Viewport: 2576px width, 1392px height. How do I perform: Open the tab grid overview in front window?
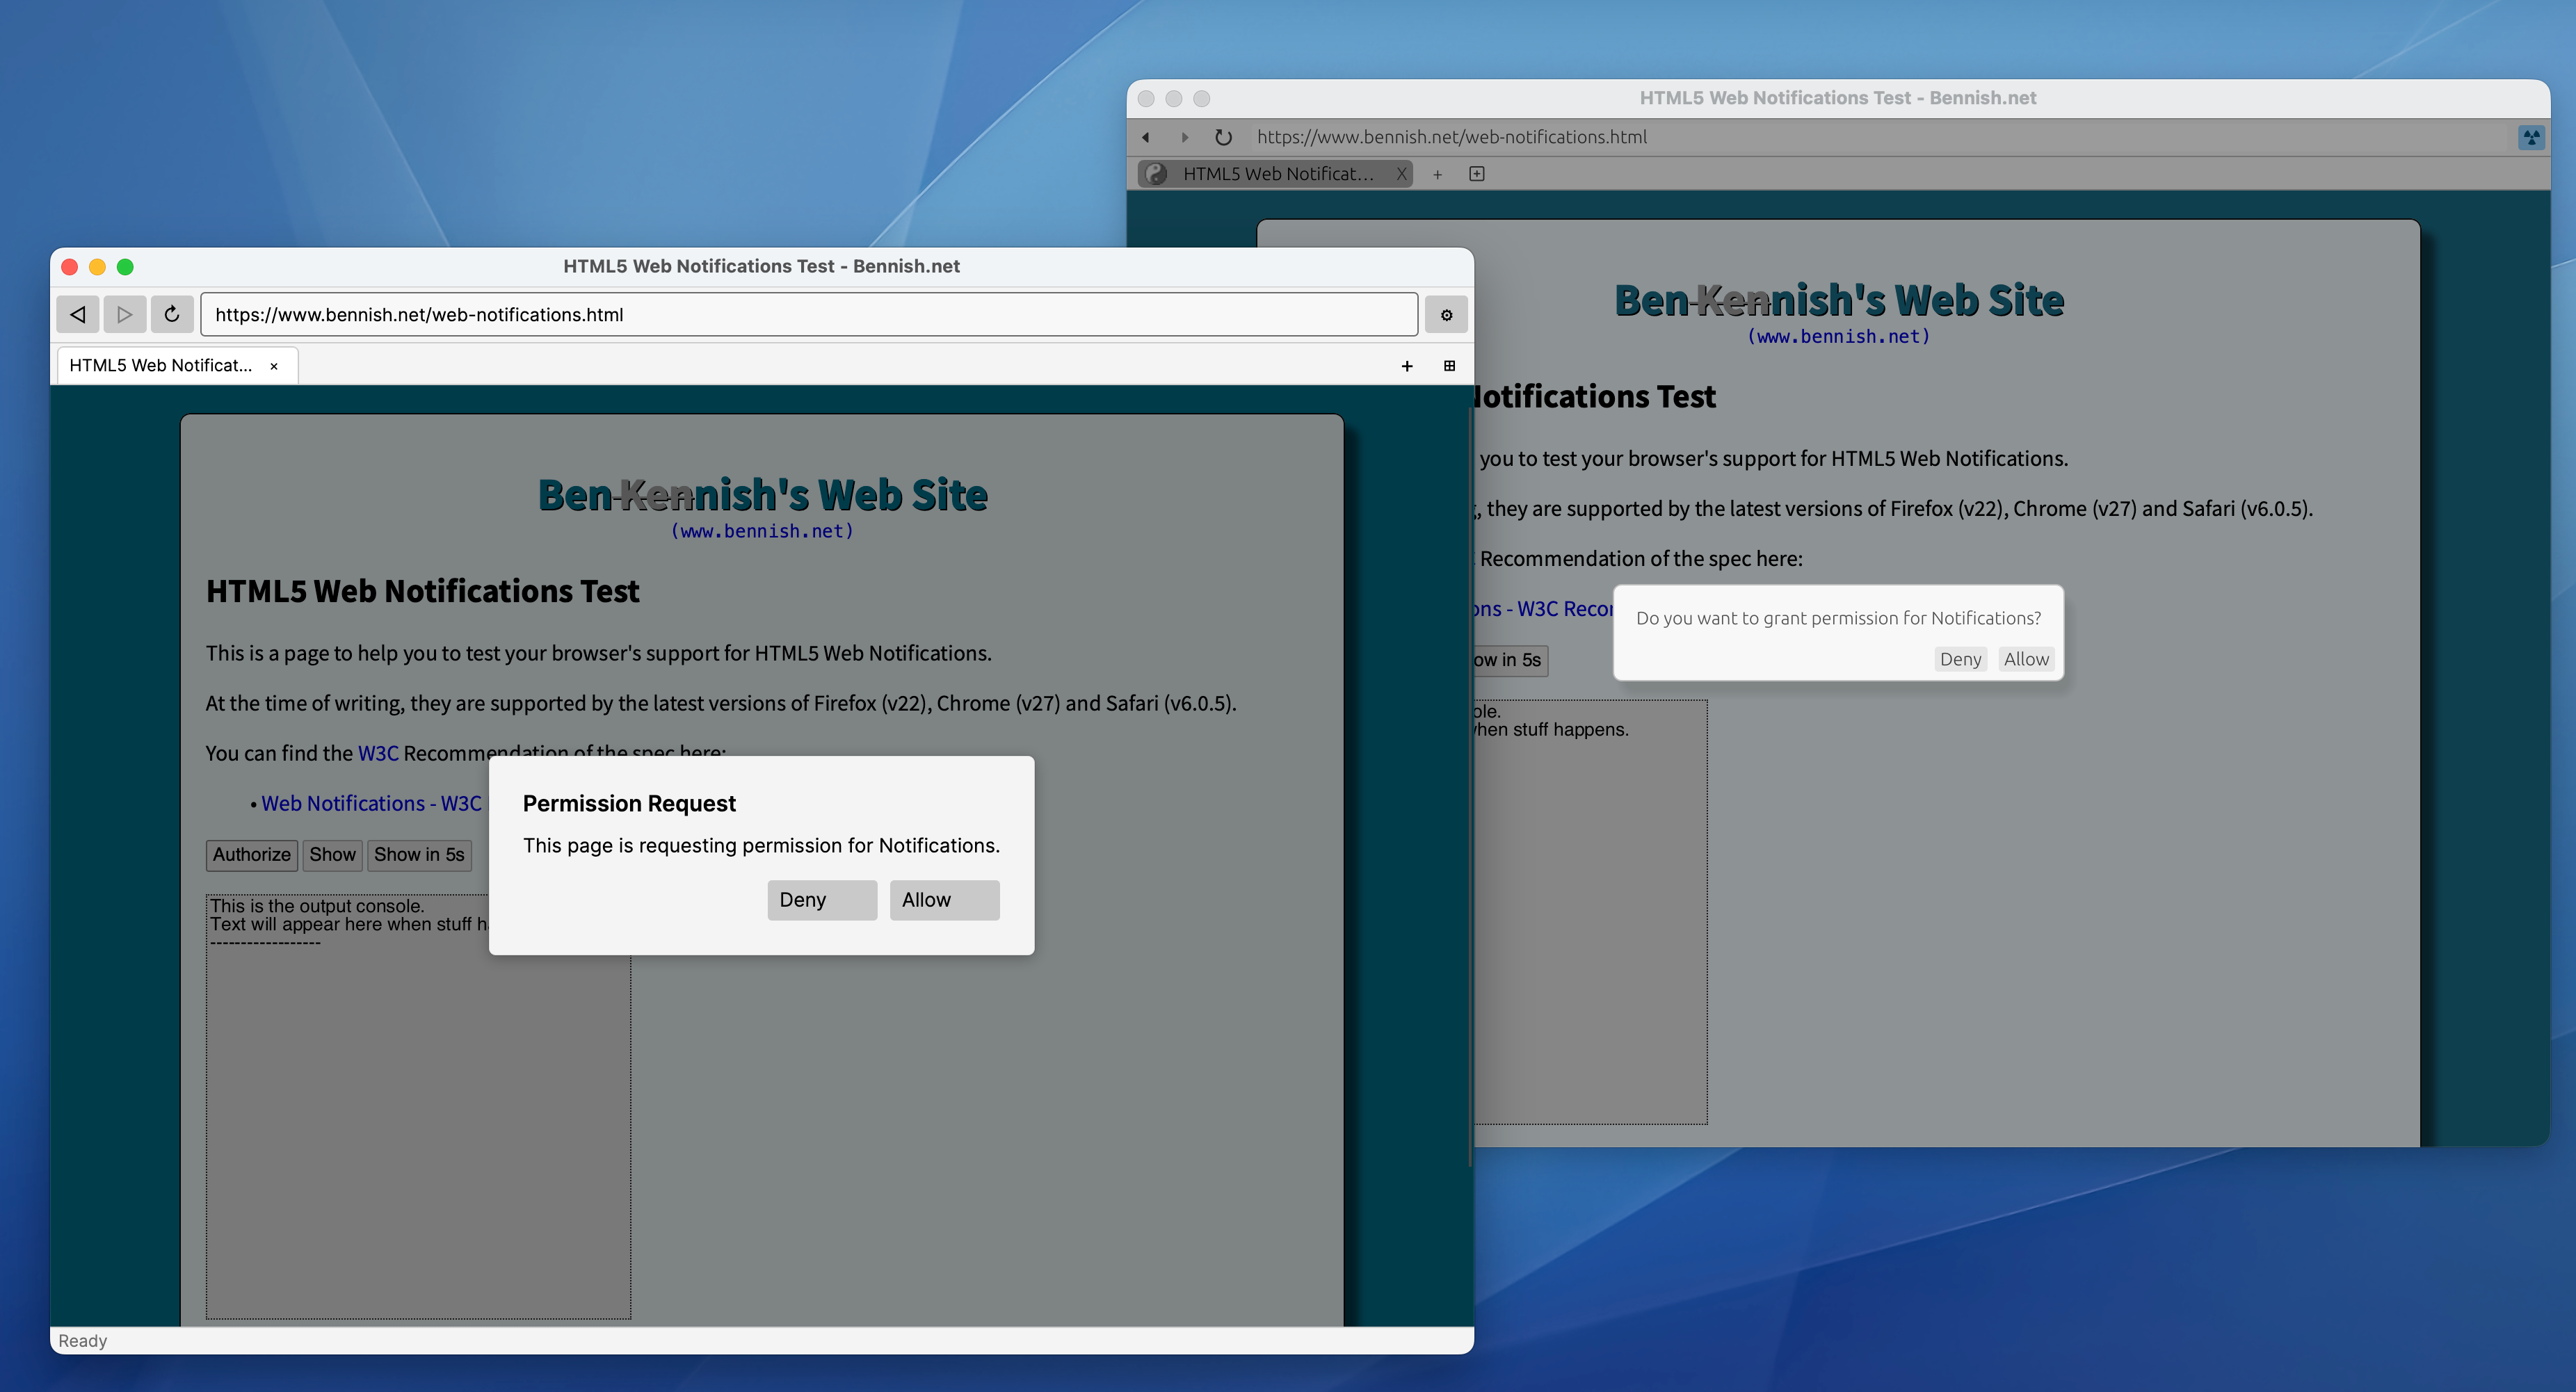tap(1449, 366)
